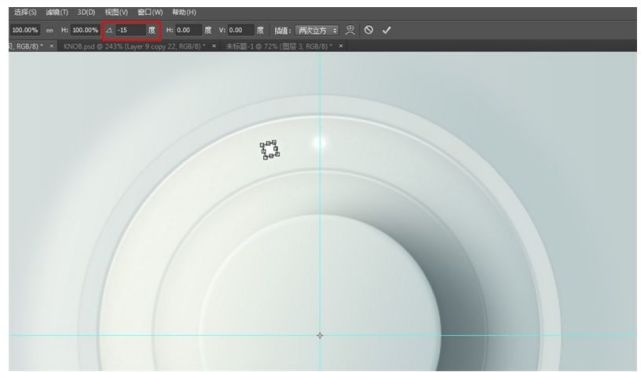Click the transform reference point crosshair
This screenshot has height=372, width=641.
tap(320, 336)
